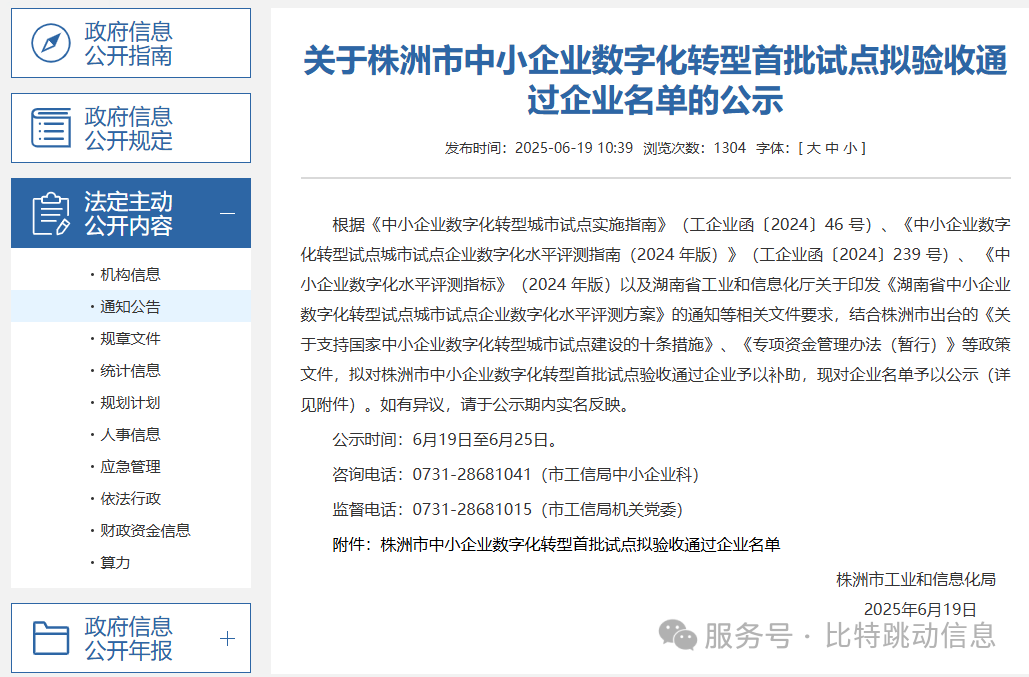
Task: Expand the 政府信息公开年报 section
Action: click(228, 637)
